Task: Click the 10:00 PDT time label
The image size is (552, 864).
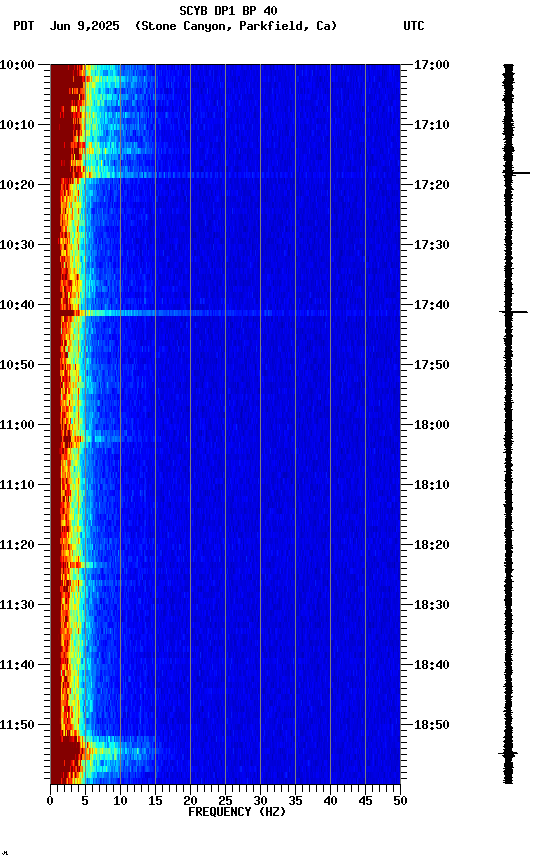Action: point(17,65)
